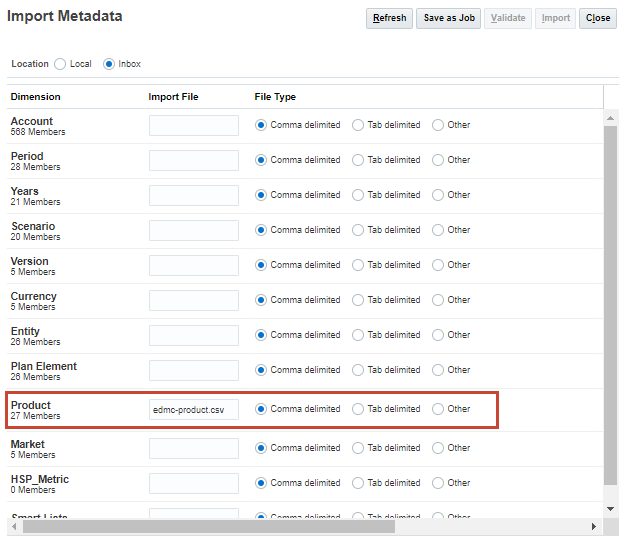Select Comma delimited for Product
This screenshot has height=543, width=626.
tap(261, 409)
